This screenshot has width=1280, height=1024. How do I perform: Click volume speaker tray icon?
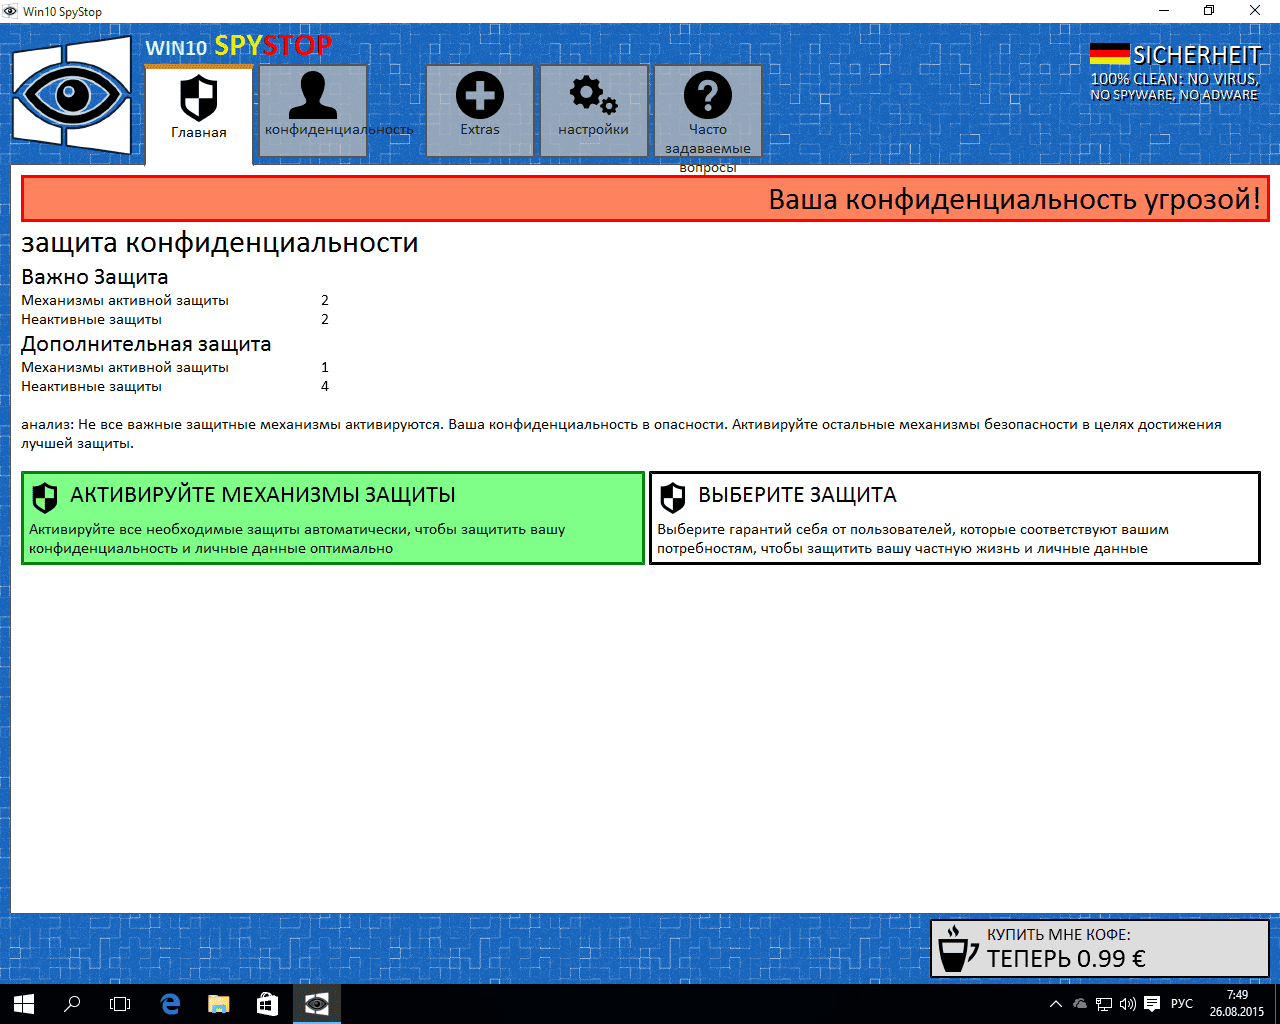1128,1004
